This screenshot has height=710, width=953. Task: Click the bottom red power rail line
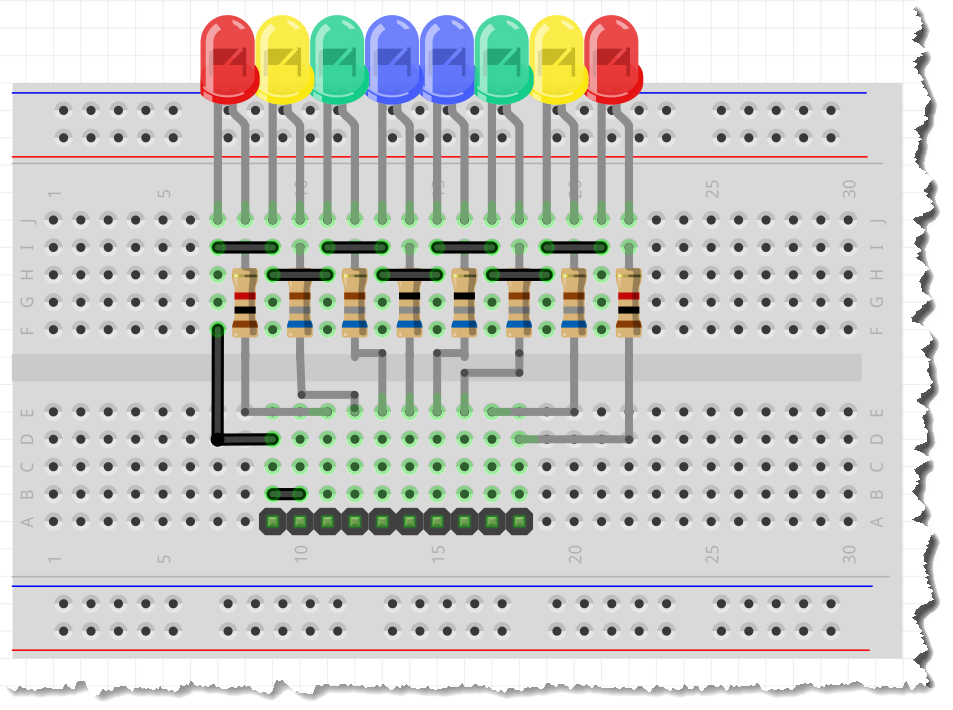[440, 650]
